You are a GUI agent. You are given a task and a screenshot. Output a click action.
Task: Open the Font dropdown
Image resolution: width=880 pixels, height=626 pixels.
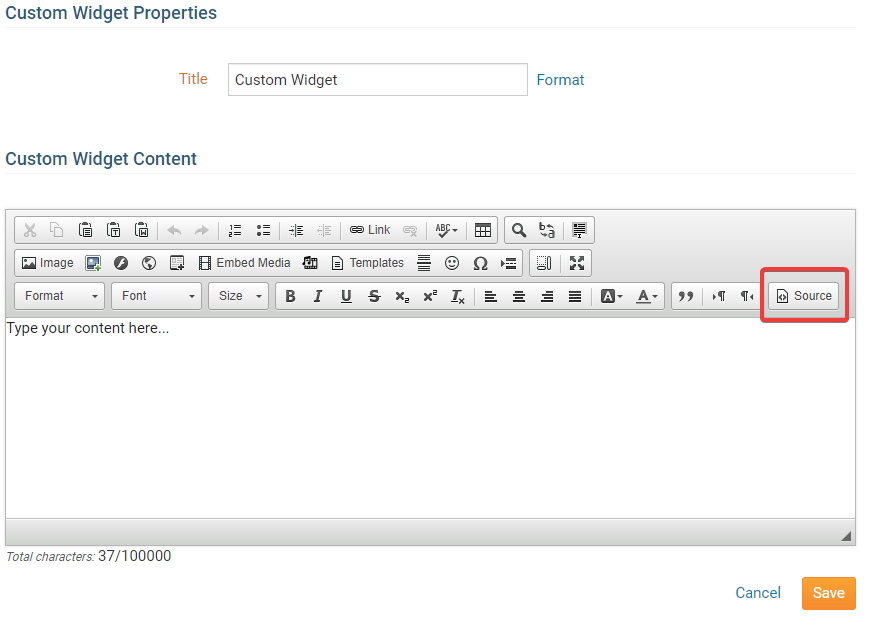(156, 296)
